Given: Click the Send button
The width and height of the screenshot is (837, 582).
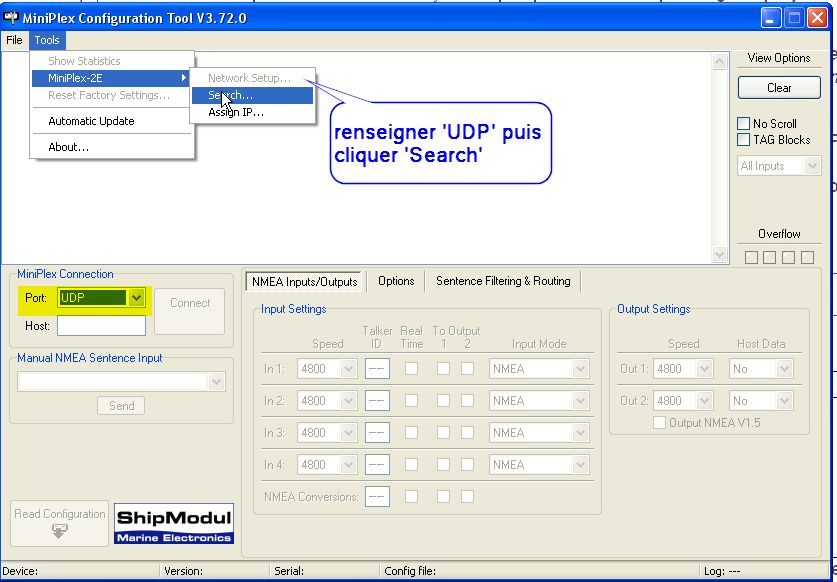Looking at the screenshot, I should [x=121, y=406].
